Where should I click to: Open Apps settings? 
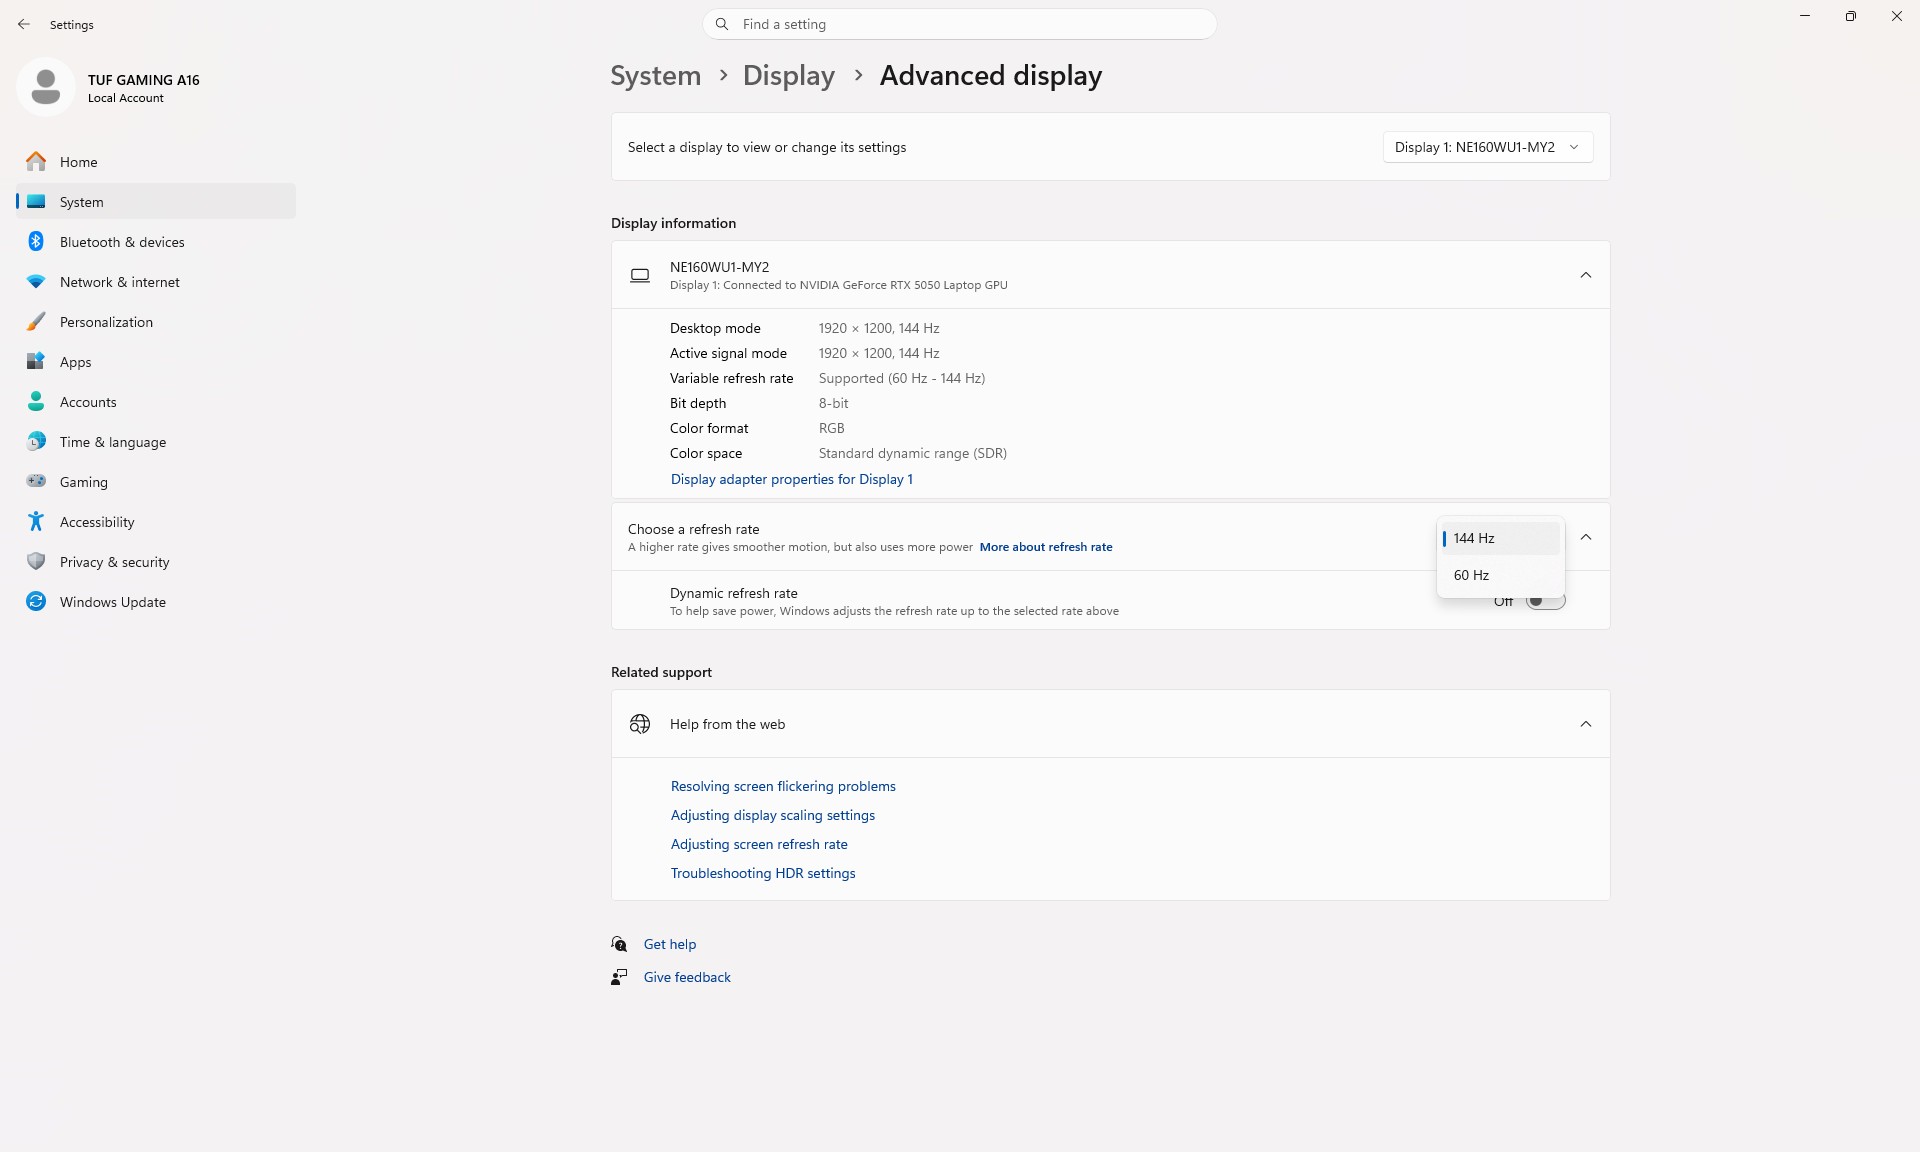pos(156,362)
